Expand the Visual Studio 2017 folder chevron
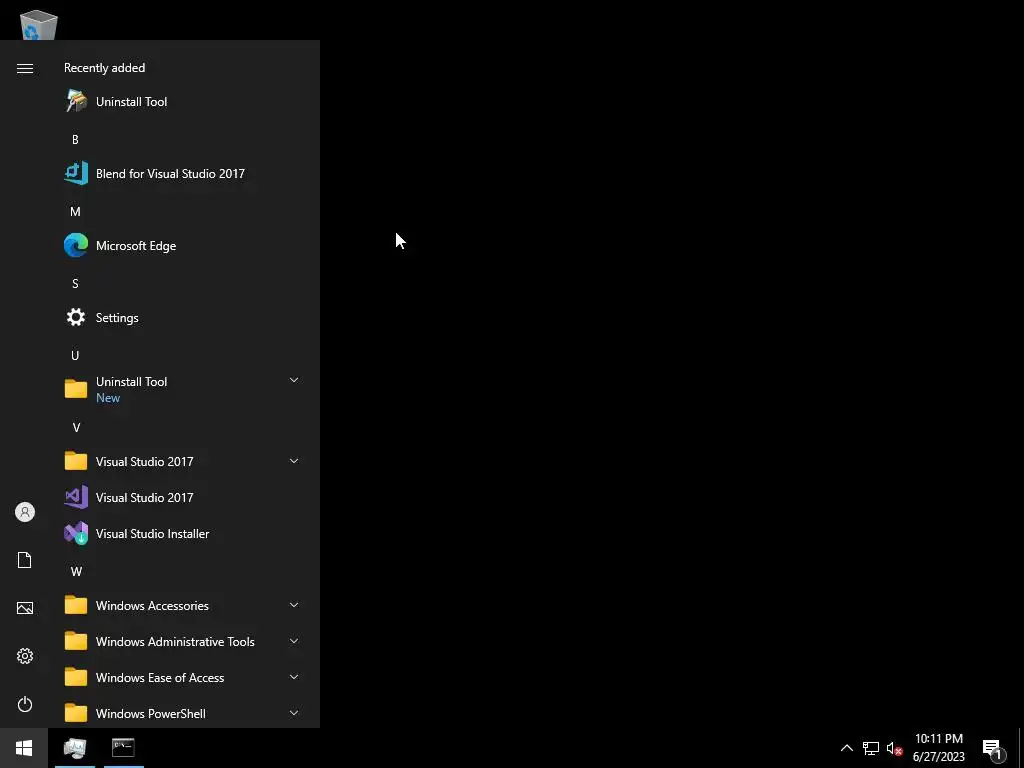This screenshot has width=1024, height=768. click(x=294, y=461)
